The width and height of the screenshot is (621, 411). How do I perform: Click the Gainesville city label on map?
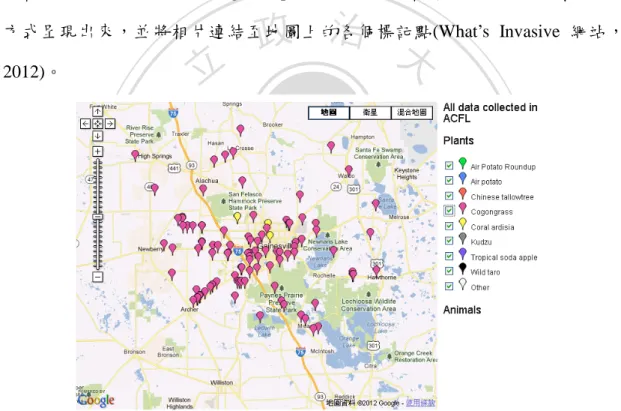276,246
